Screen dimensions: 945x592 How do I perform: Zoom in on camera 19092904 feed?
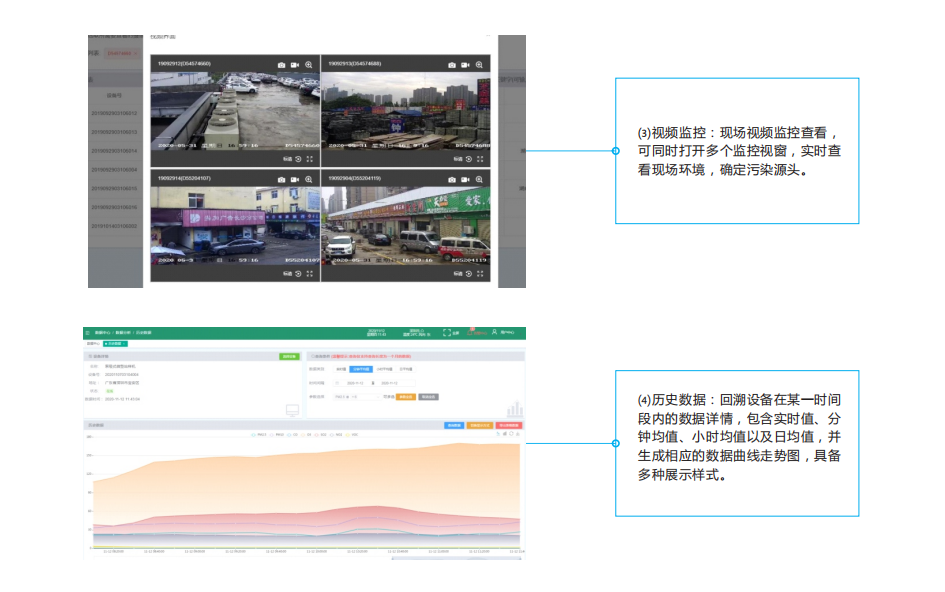pos(479,180)
